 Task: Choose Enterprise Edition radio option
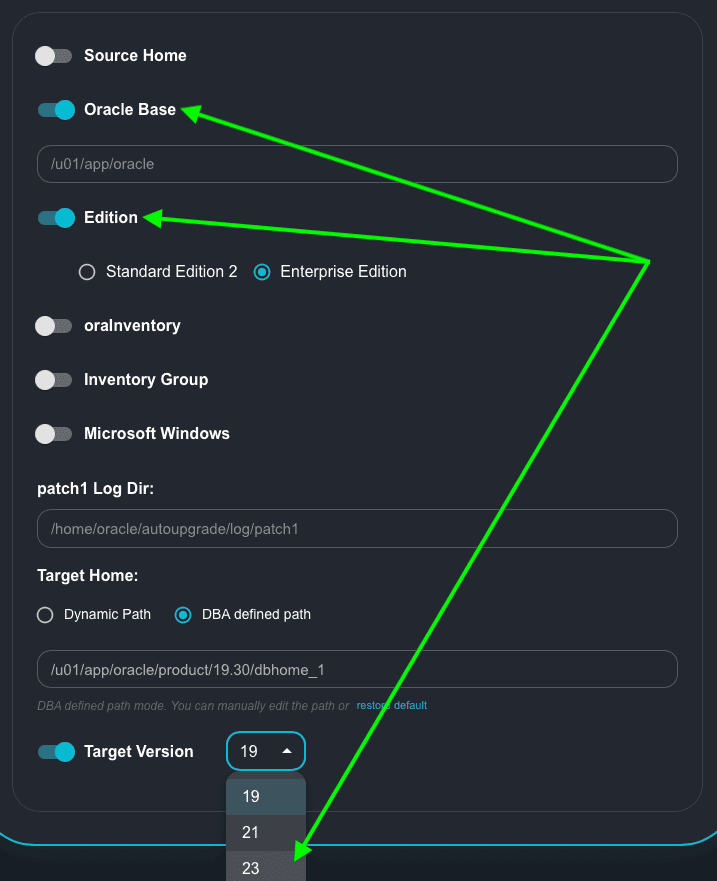pos(262,272)
